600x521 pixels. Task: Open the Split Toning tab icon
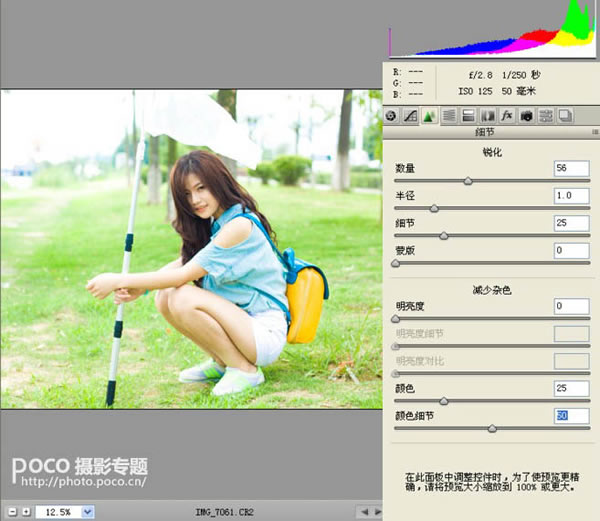(x=468, y=116)
